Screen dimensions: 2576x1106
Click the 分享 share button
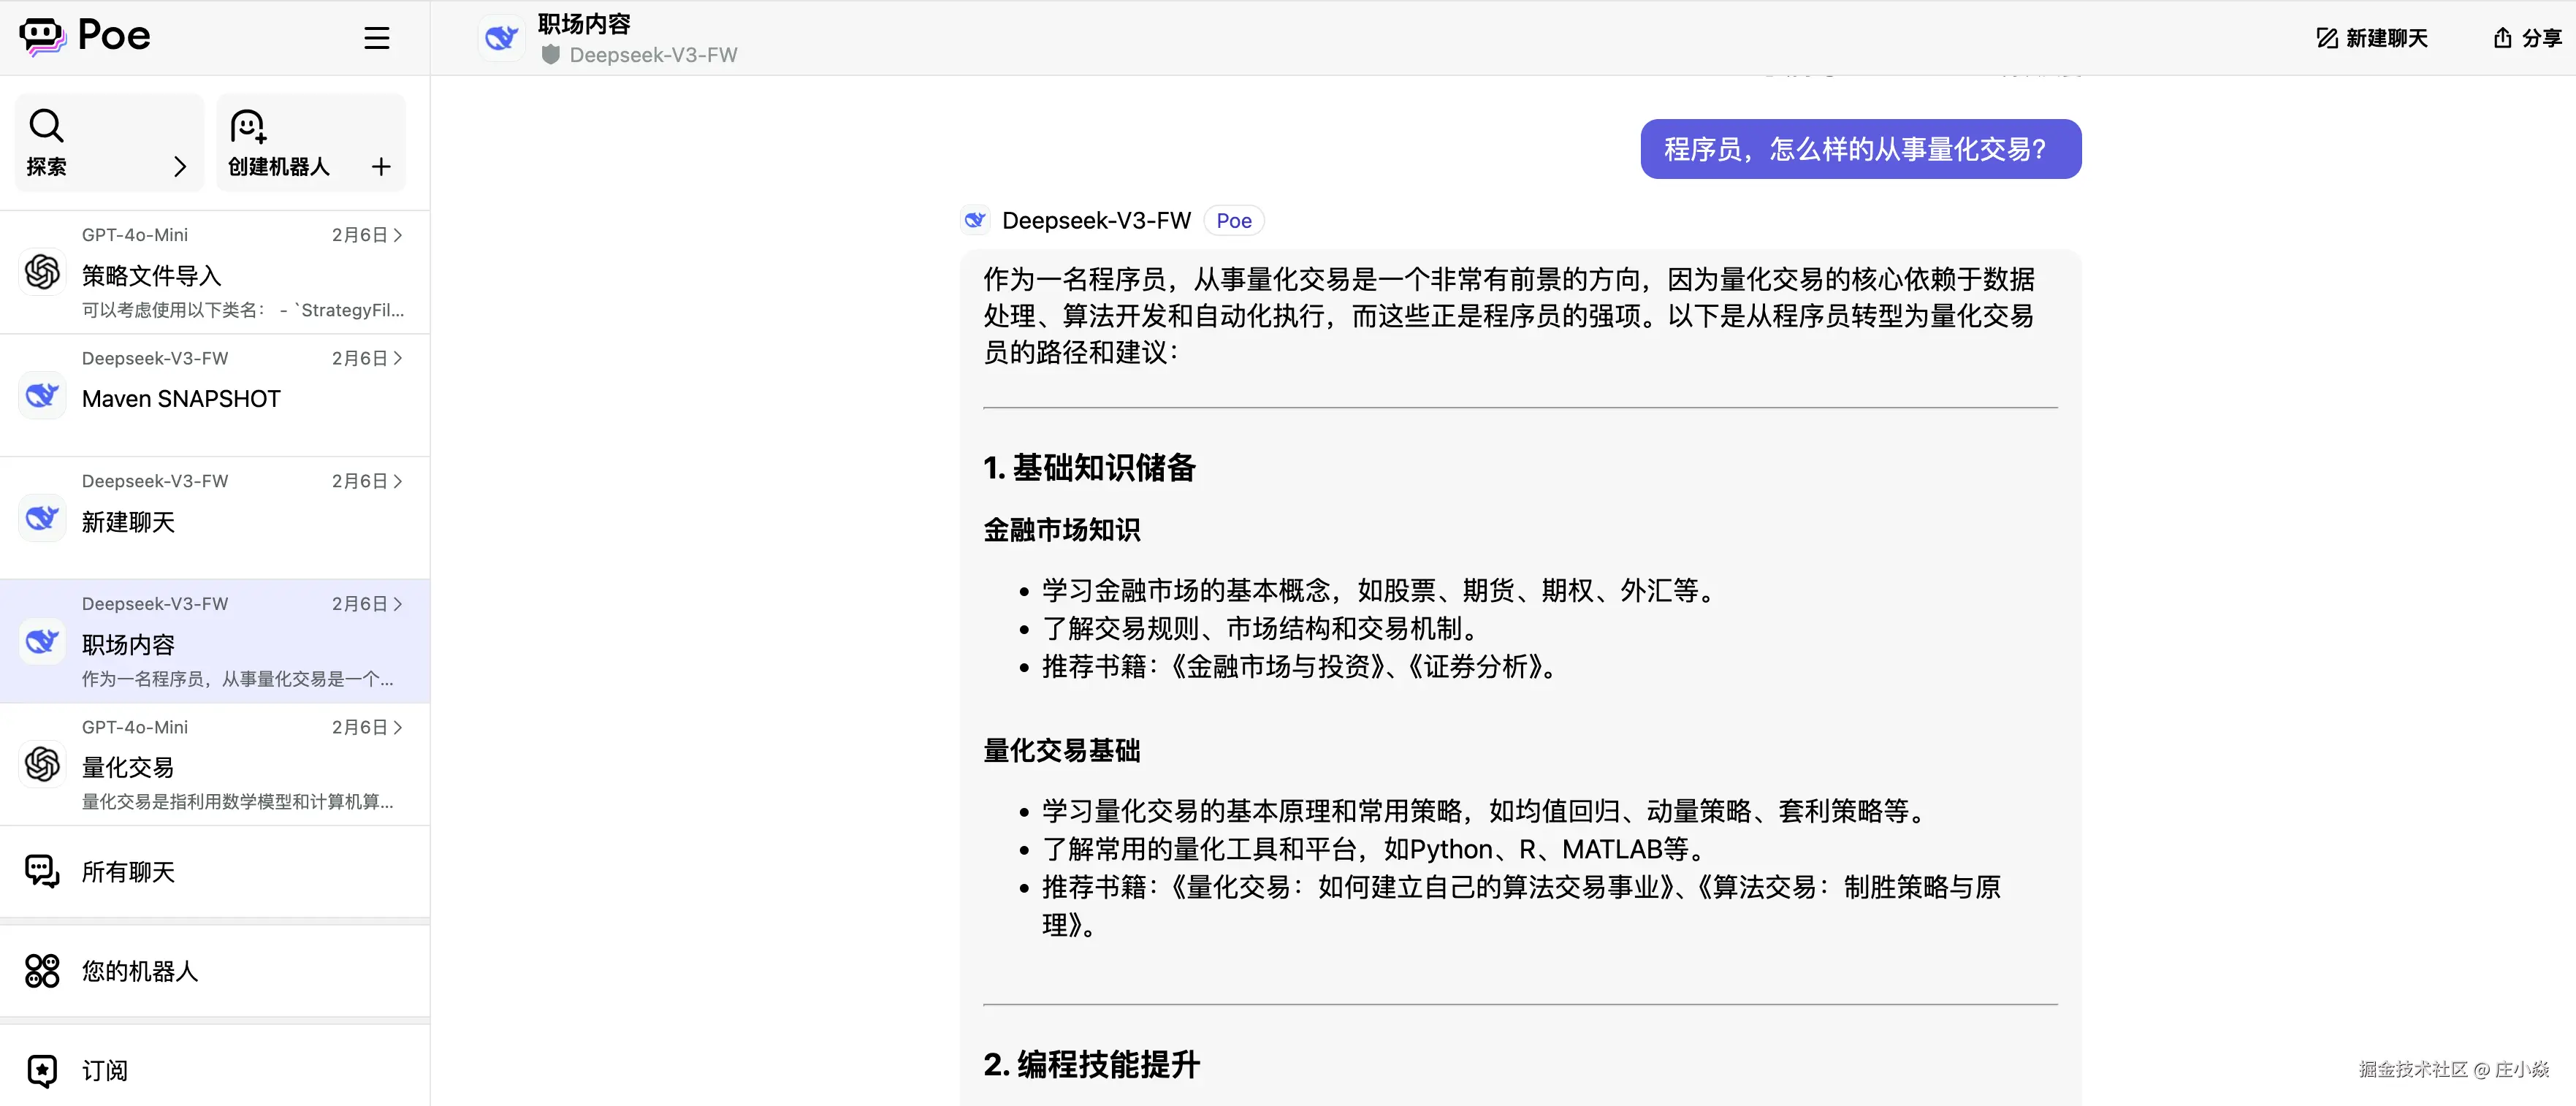pyautogui.click(x=2526, y=38)
